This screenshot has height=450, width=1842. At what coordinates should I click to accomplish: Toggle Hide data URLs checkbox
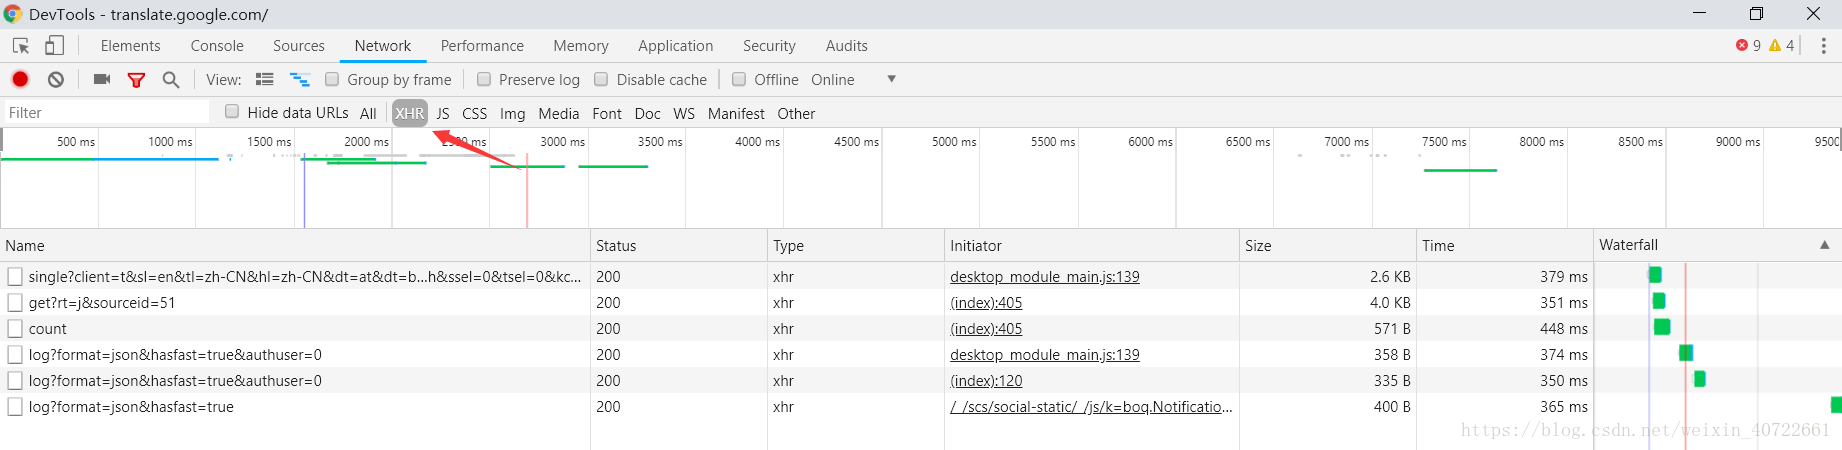tap(232, 112)
